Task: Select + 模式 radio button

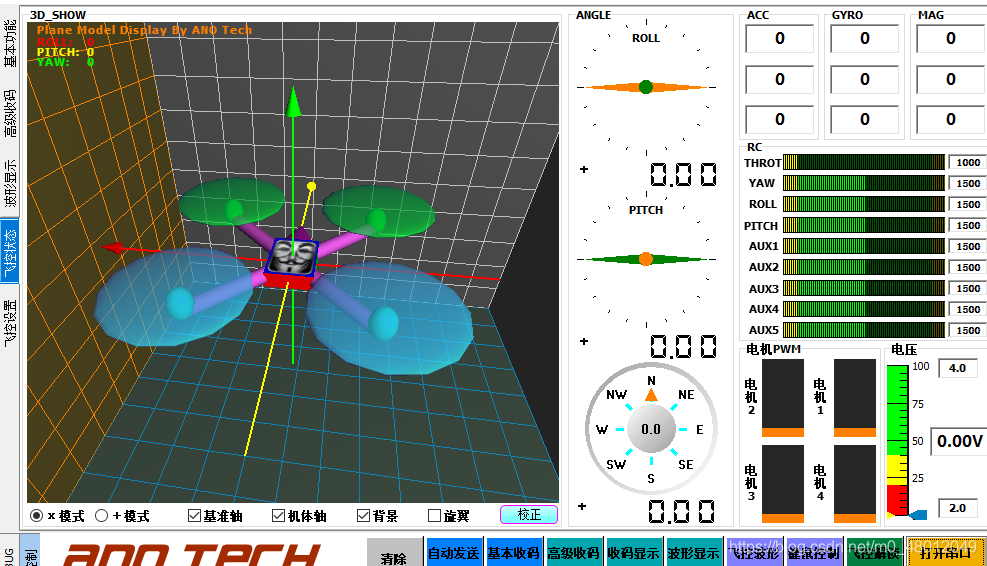Action: (101, 516)
